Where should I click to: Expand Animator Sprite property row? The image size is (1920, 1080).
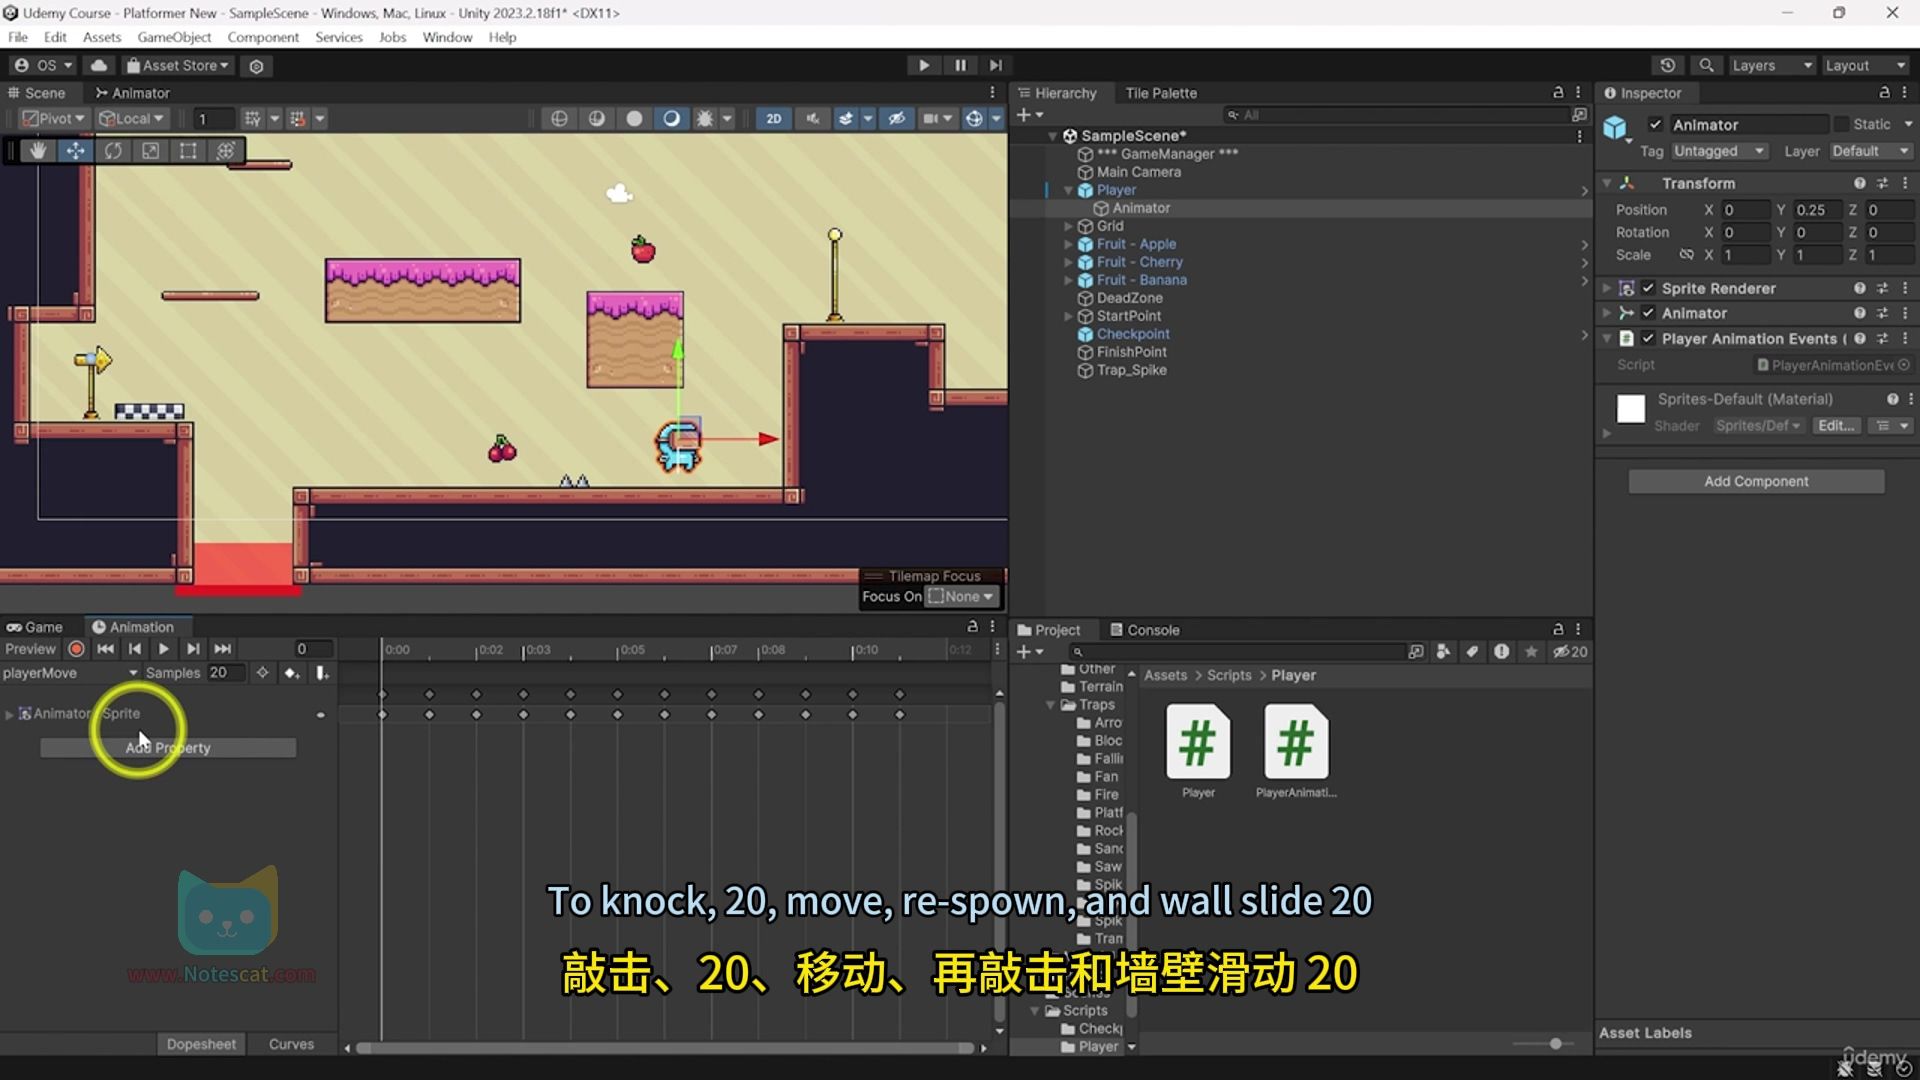pyautogui.click(x=9, y=714)
